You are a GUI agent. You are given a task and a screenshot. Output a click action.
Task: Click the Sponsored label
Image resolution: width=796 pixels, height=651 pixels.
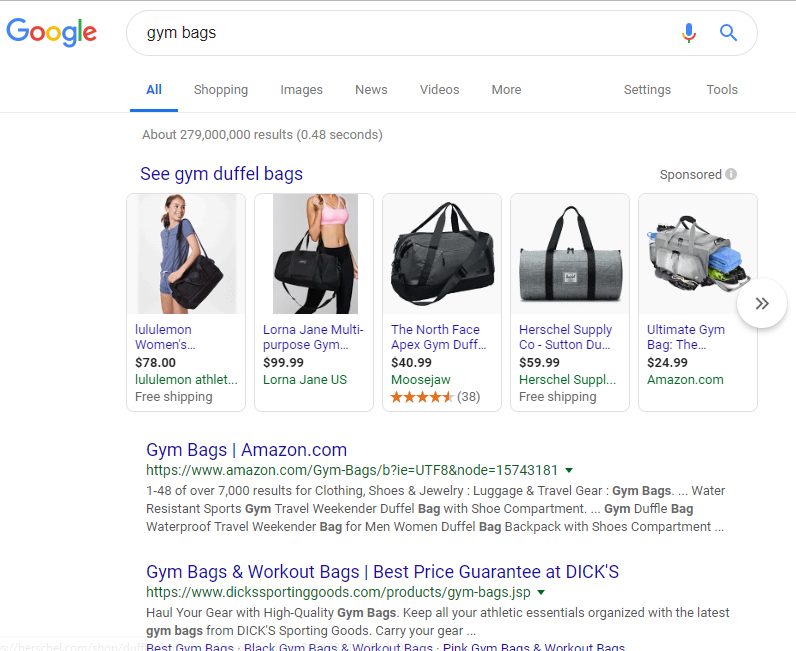[690, 175]
